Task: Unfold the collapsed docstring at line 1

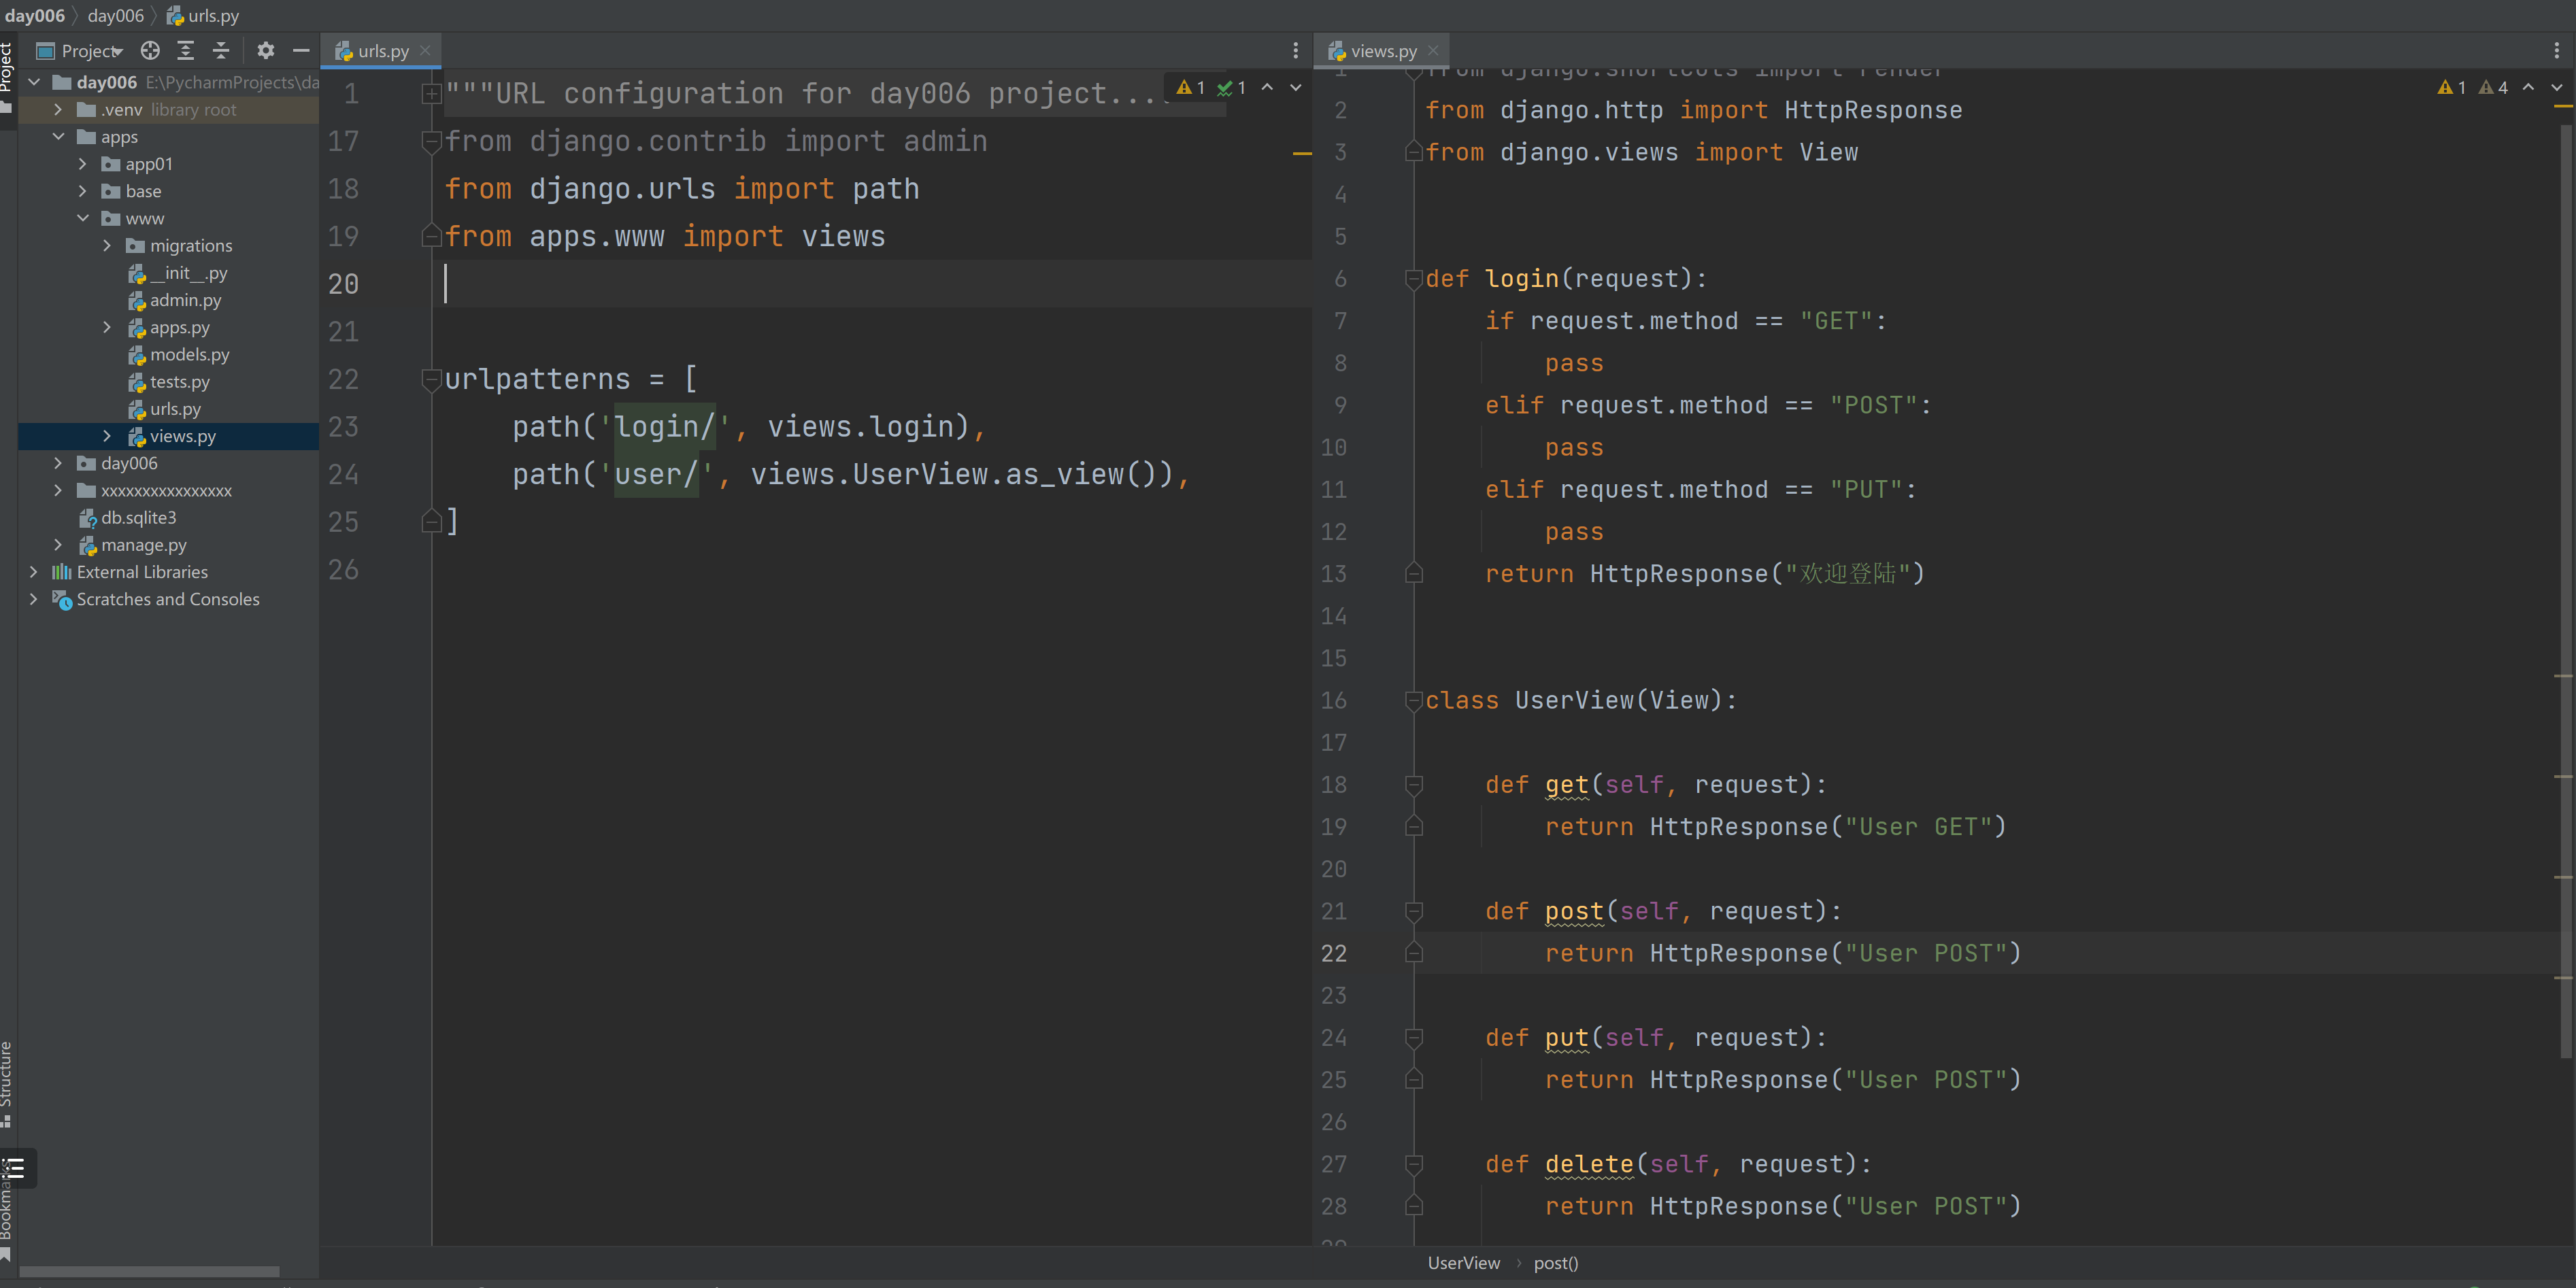Action: [x=431, y=94]
